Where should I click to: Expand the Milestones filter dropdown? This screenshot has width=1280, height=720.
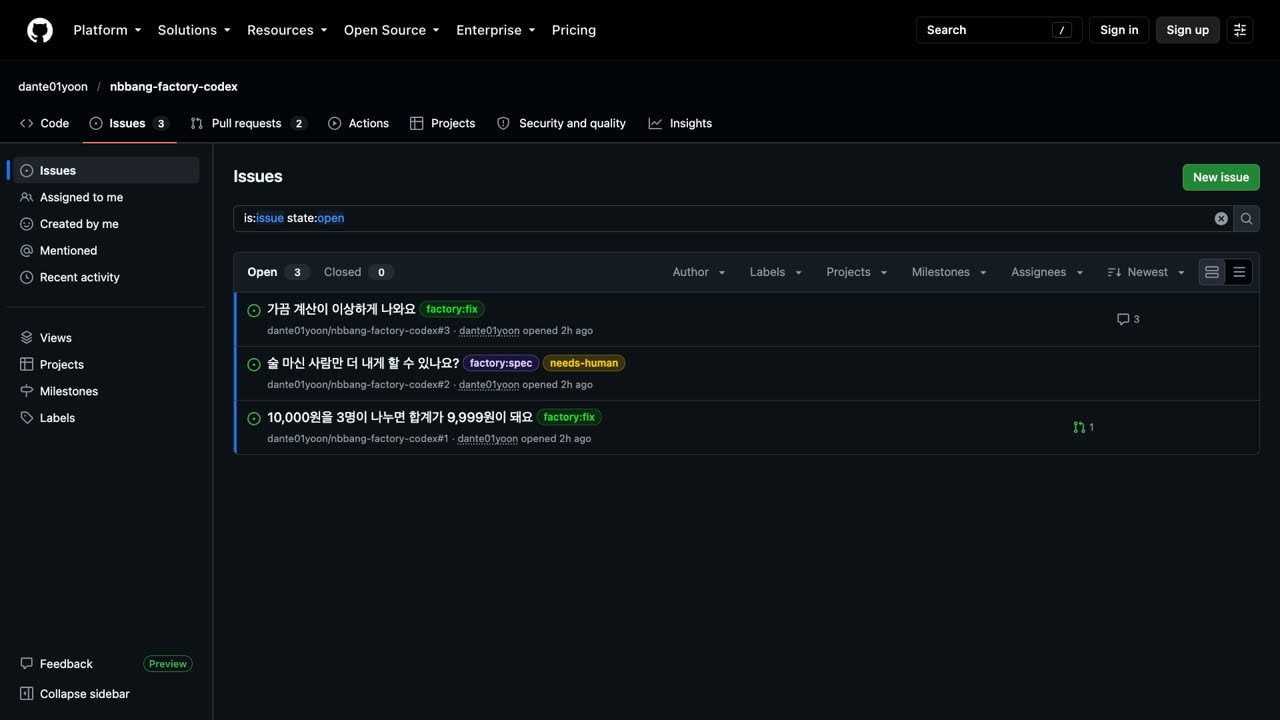949,272
